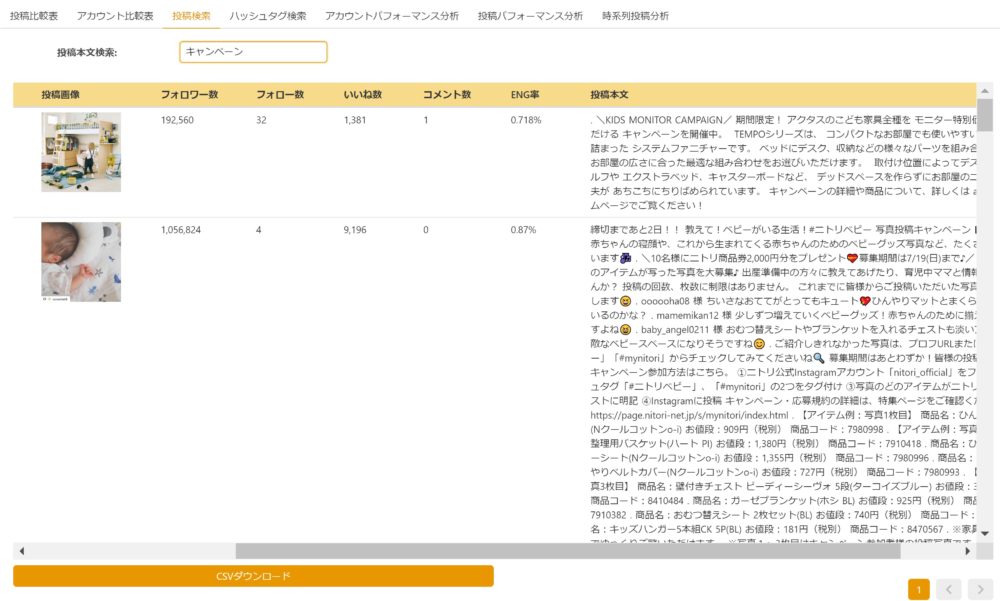Screen dimensions: 1000x601
Task: Switch to アカウント比較表 tab
Action: pos(115,16)
